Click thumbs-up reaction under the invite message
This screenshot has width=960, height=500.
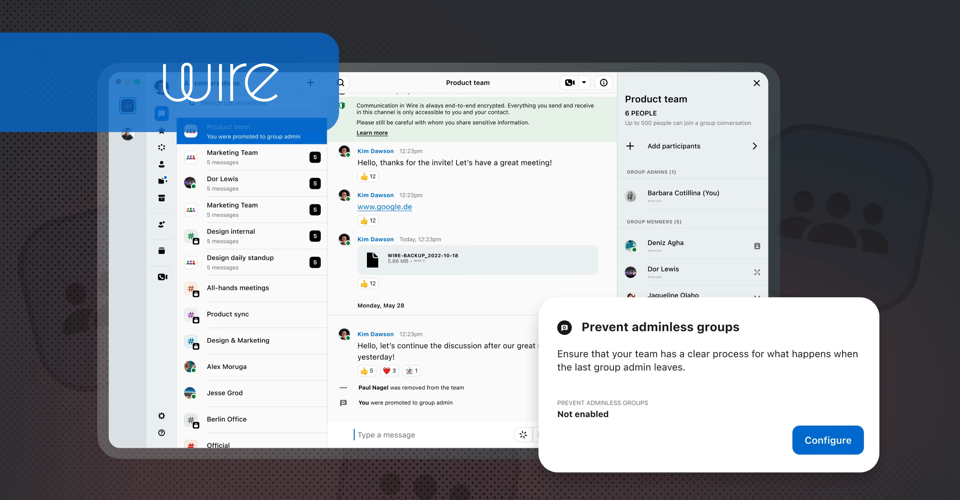(368, 177)
